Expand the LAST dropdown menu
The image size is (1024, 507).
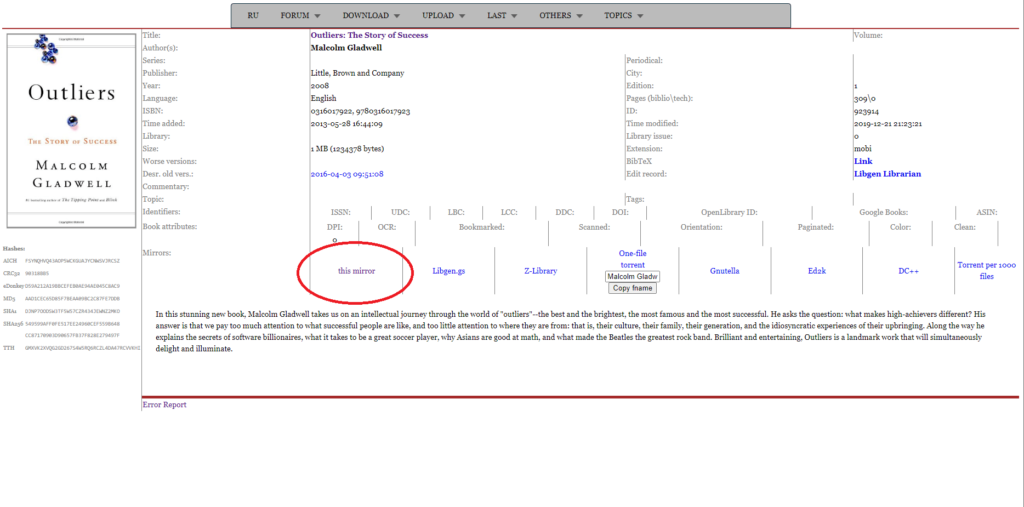pos(502,16)
